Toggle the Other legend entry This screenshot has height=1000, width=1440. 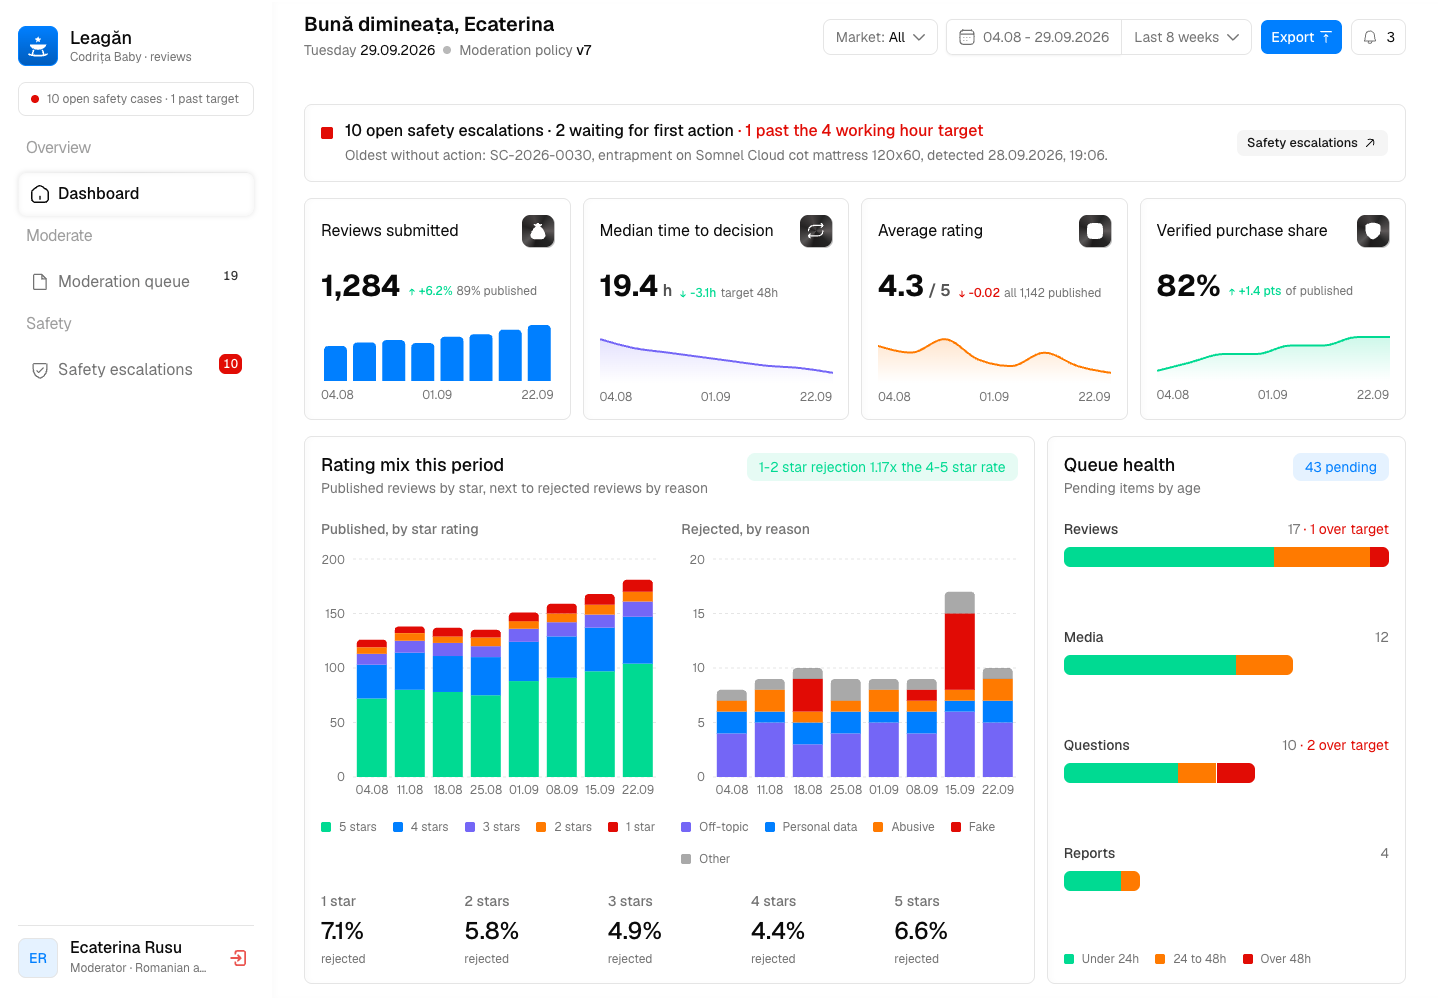(x=706, y=859)
